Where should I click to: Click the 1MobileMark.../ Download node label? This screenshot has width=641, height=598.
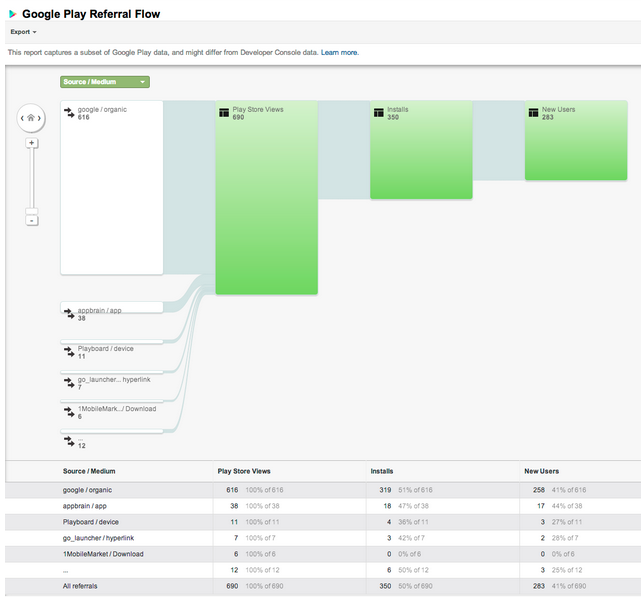(x=117, y=409)
